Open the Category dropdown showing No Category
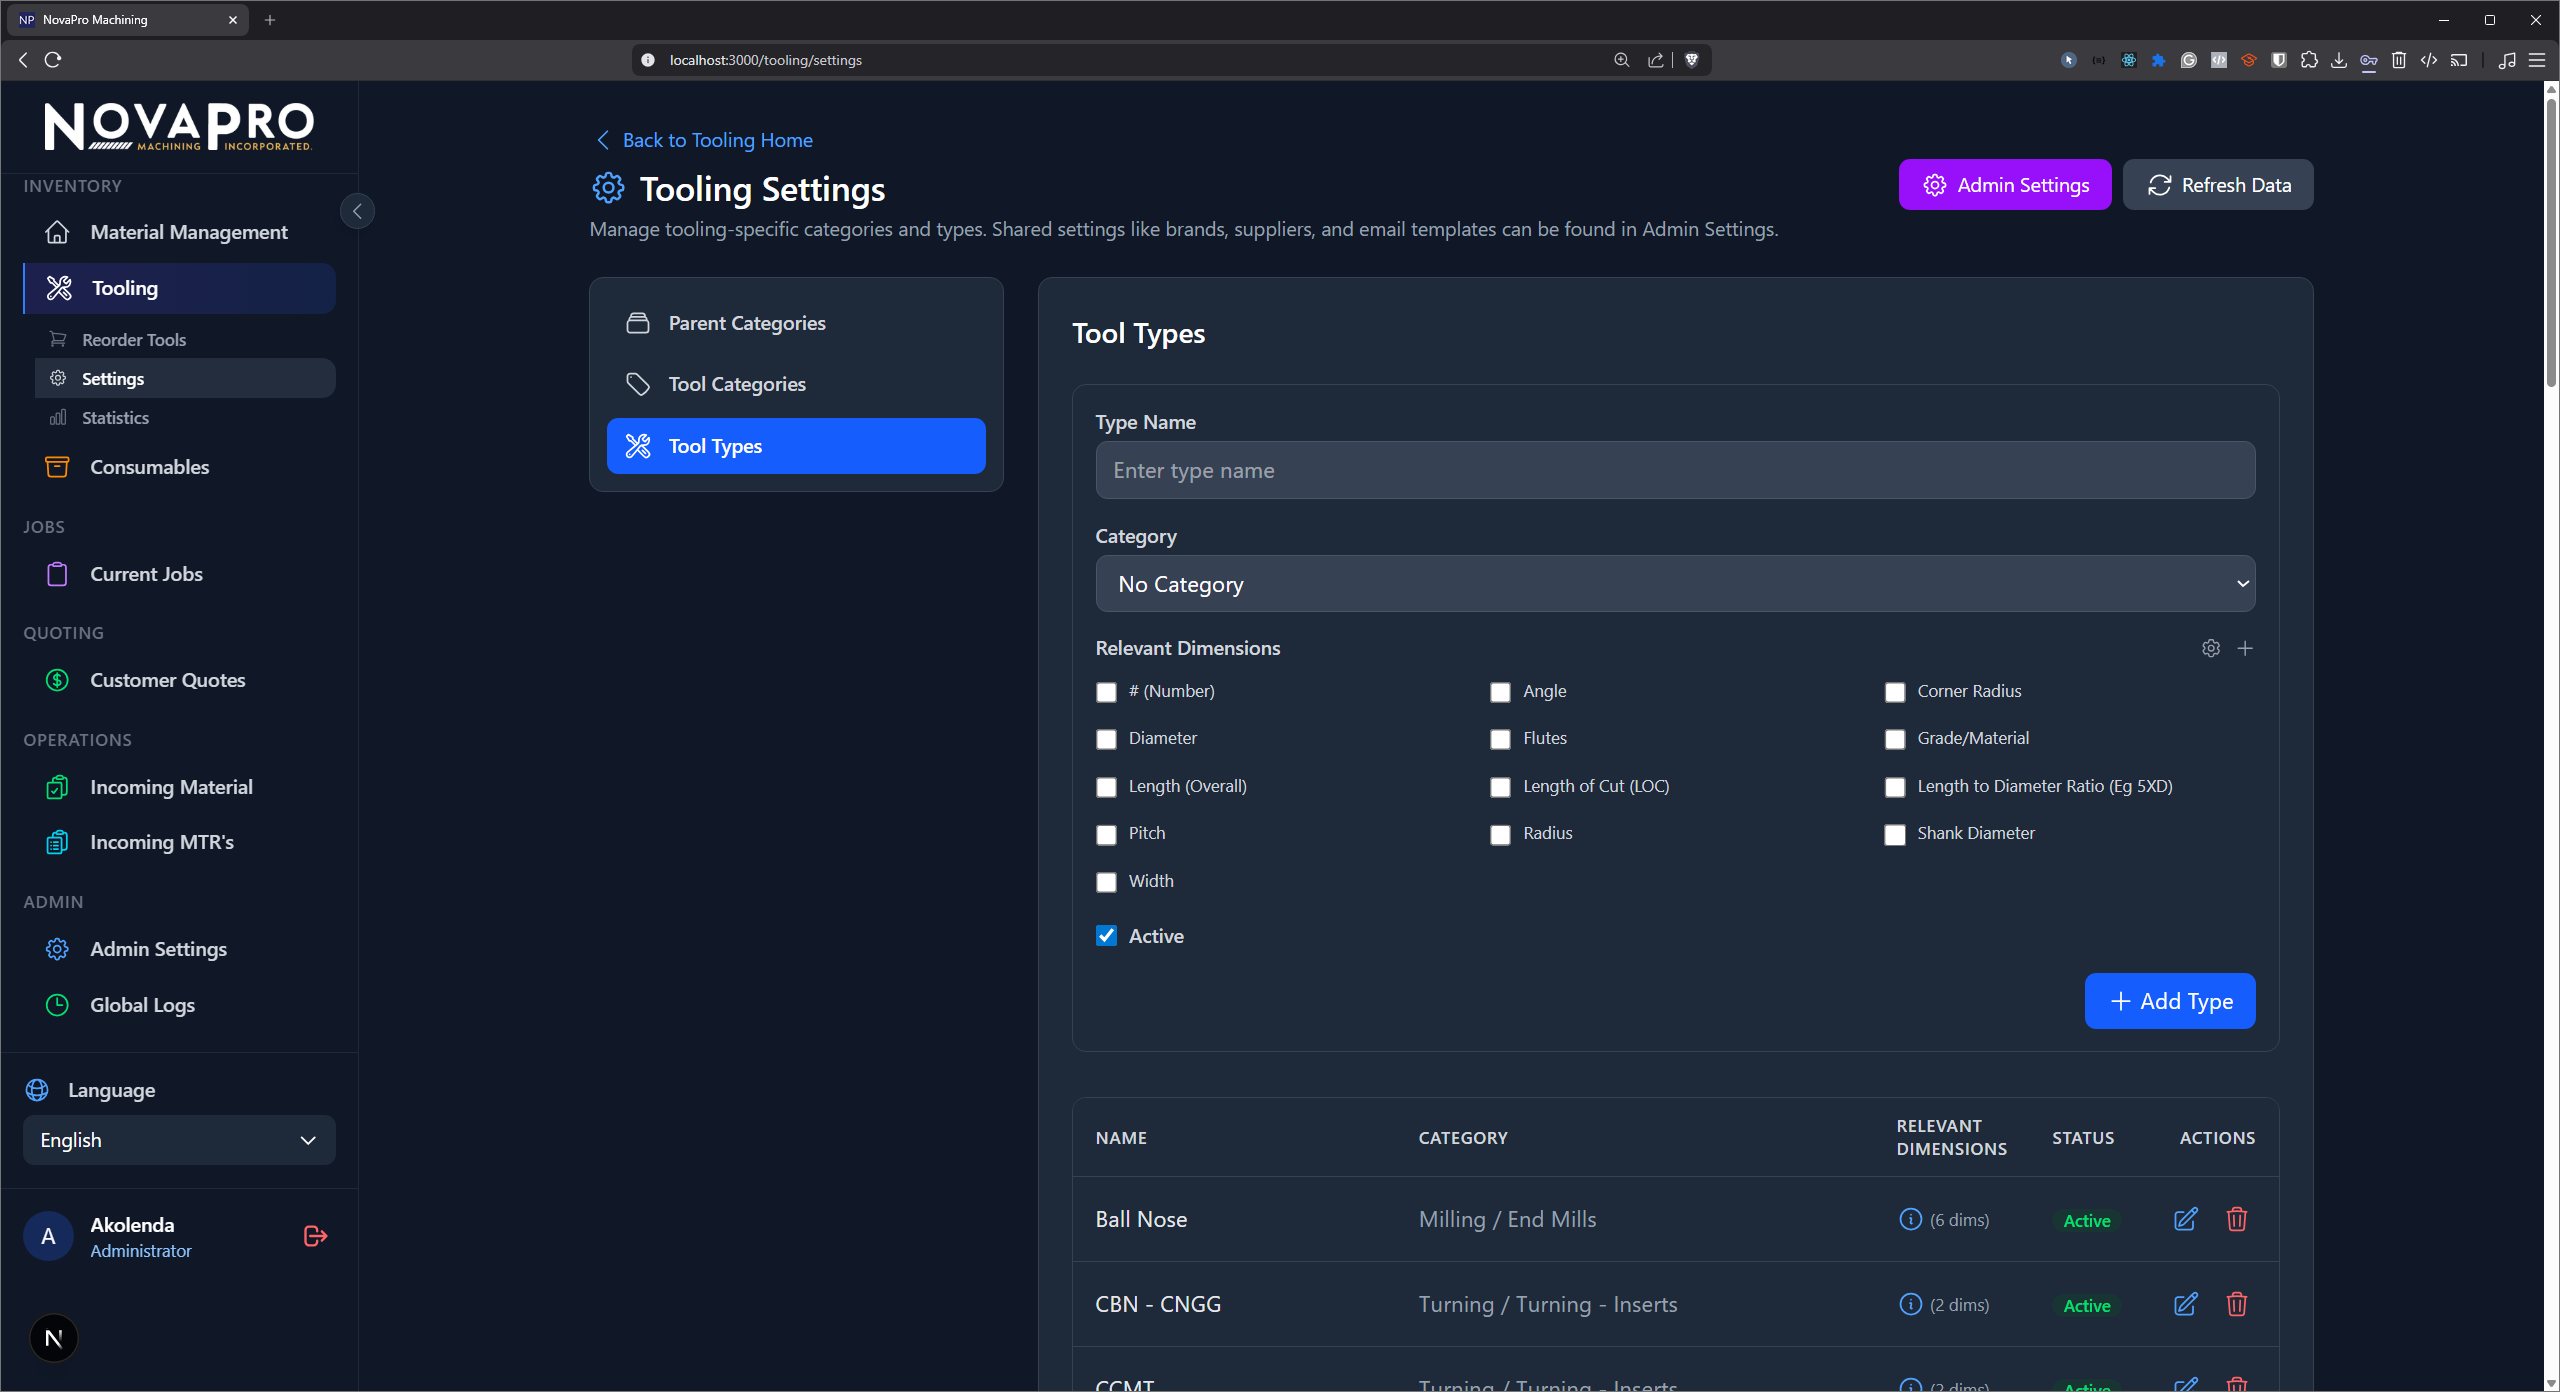The image size is (2560, 1392). click(1674, 584)
